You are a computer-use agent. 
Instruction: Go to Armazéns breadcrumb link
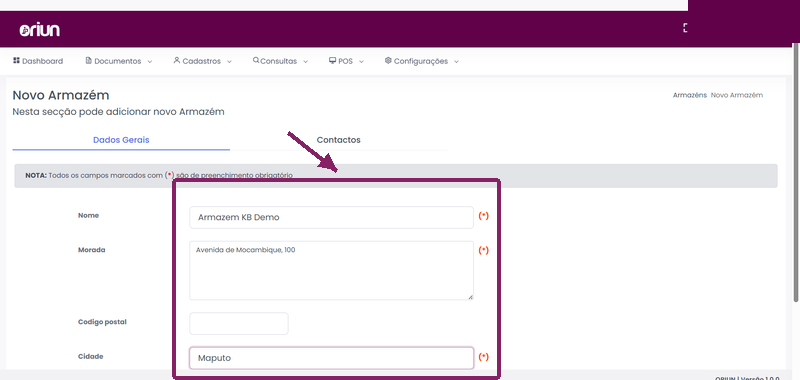(x=690, y=95)
